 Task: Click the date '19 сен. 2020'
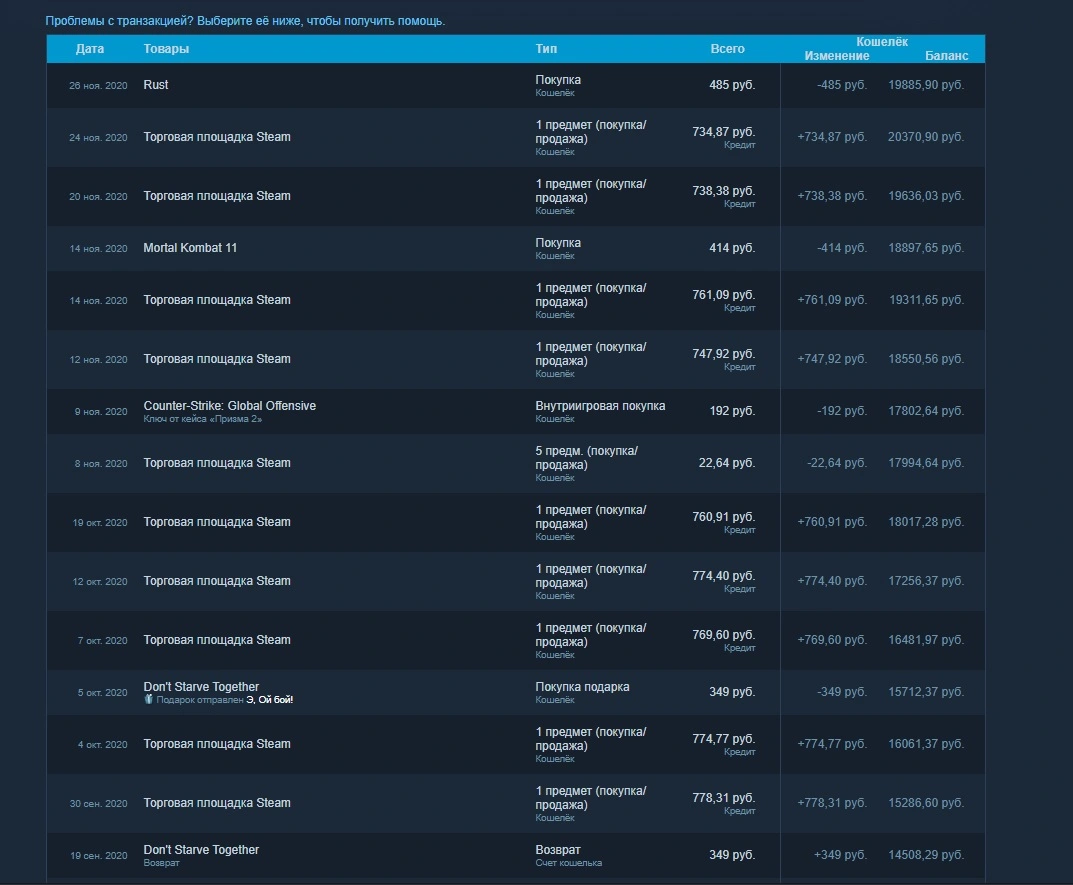pos(99,856)
